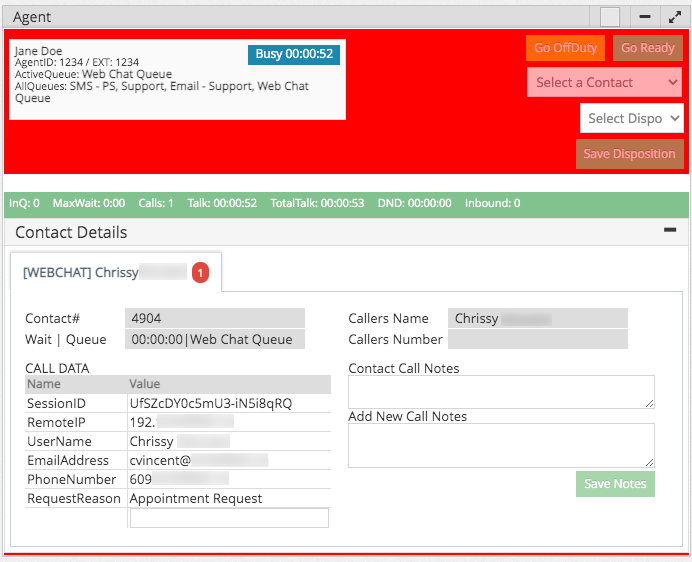Click the InQ: 0 stat
This screenshot has height=562, width=692.
(24, 203)
